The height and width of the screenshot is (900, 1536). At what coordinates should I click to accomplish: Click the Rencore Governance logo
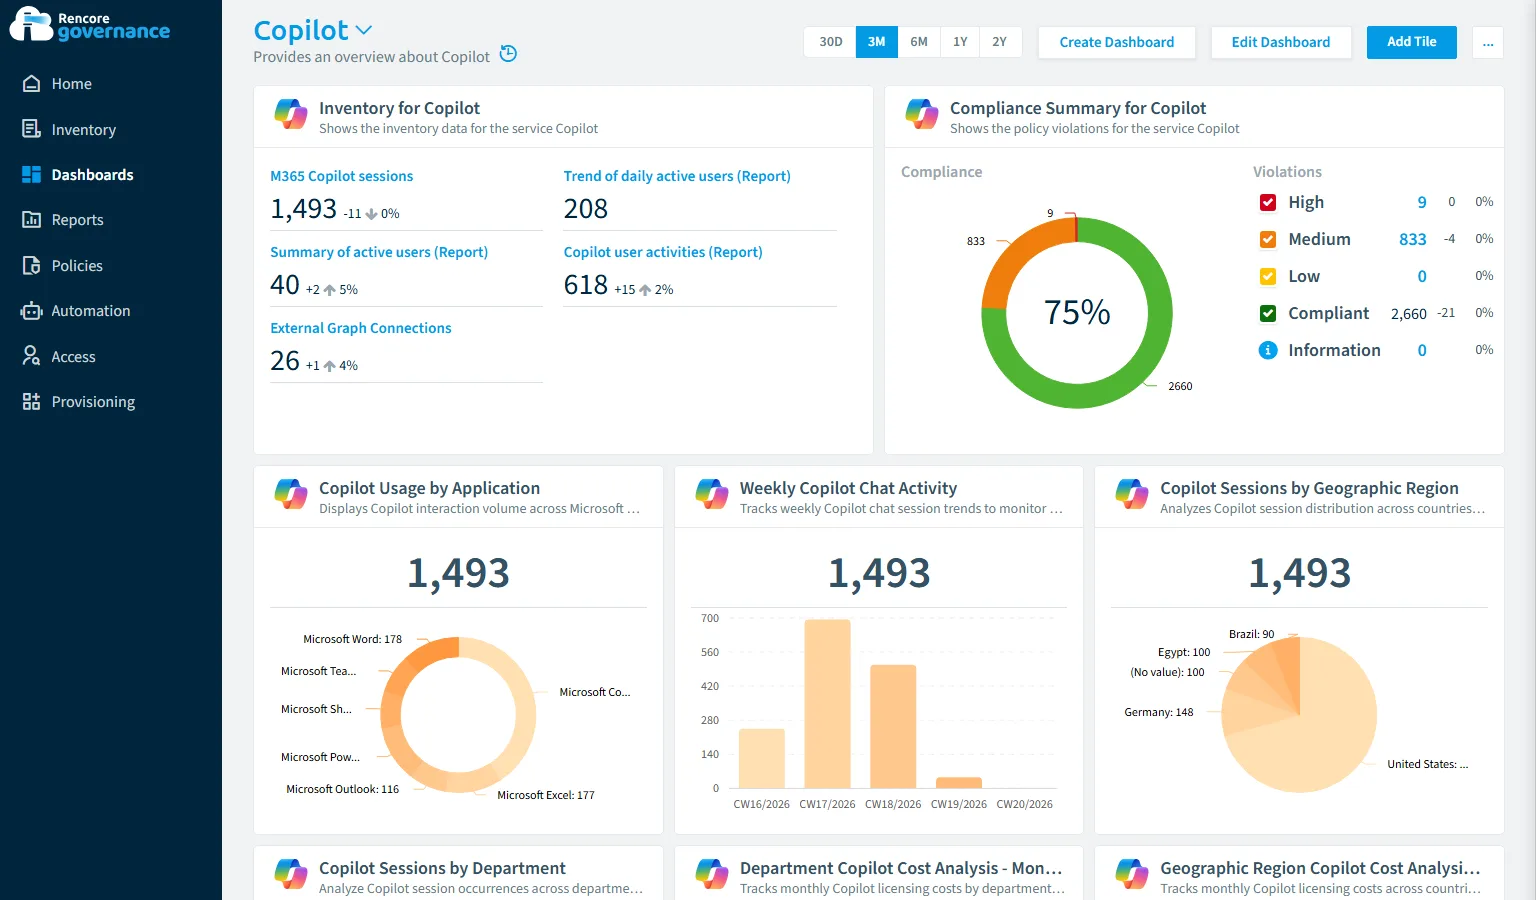90,24
